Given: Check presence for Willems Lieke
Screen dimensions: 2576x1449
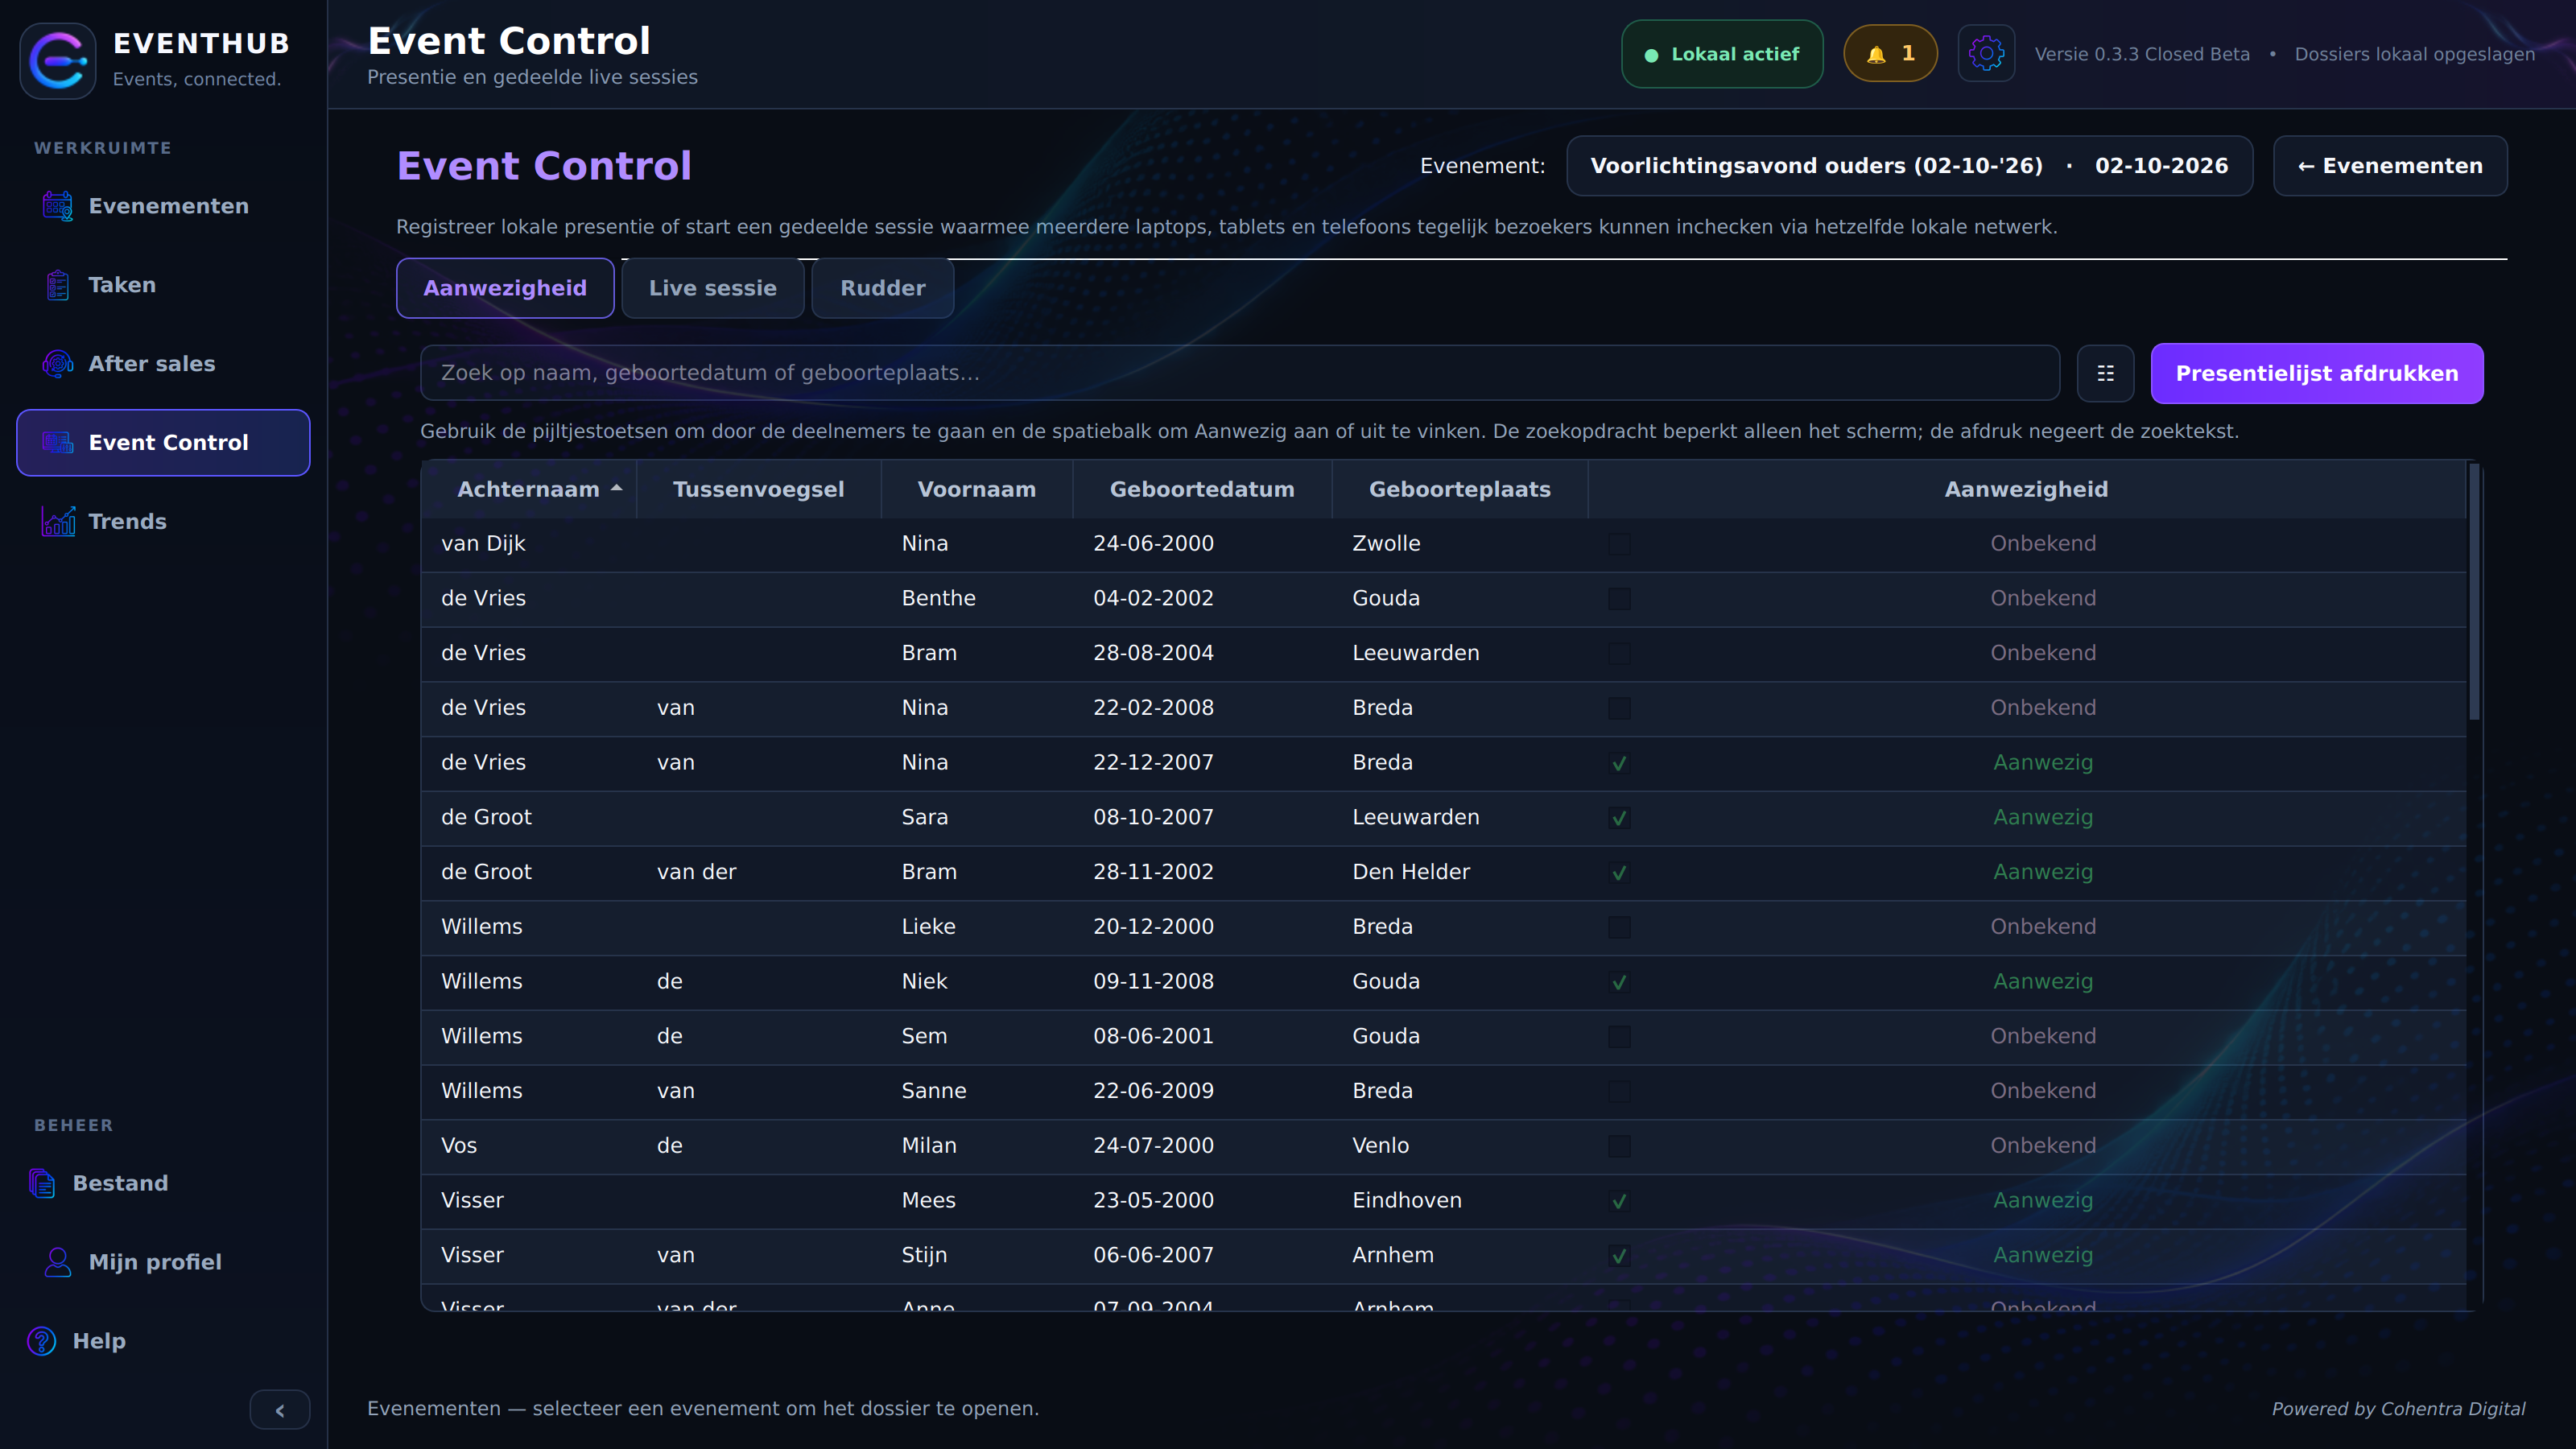Looking at the screenshot, I should (1619, 927).
